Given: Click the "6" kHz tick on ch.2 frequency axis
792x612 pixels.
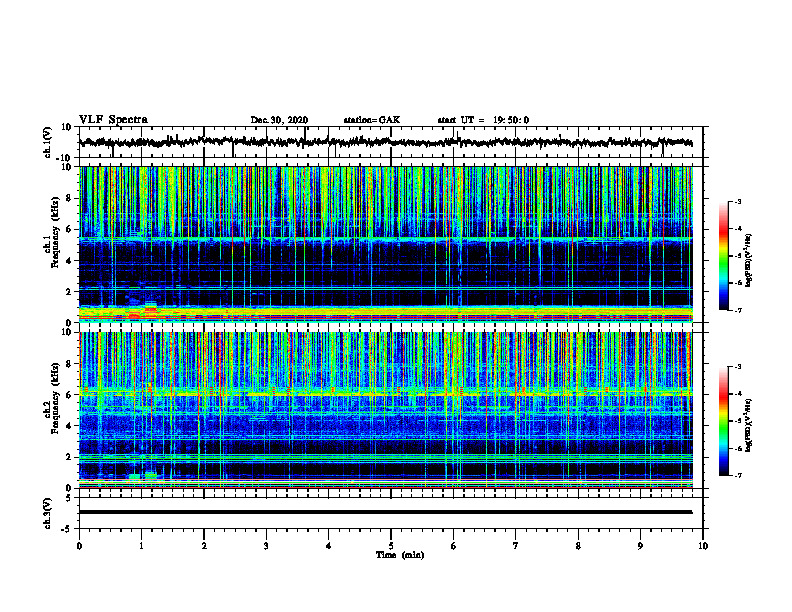Looking at the screenshot, I should coord(69,395).
